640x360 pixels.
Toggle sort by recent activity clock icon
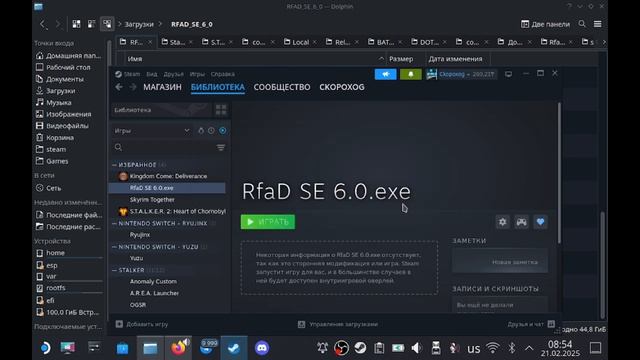click(x=211, y=131)
